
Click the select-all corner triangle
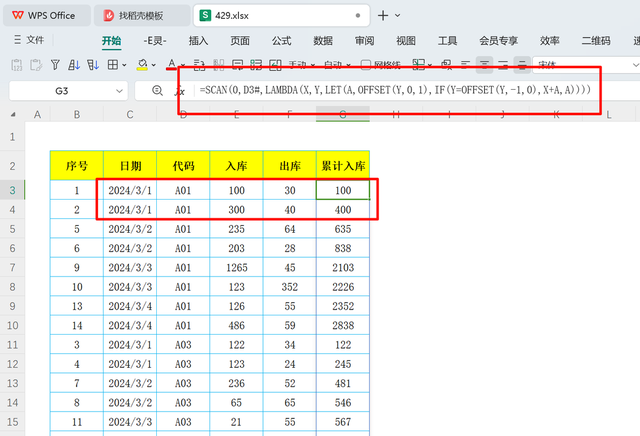coord(13,115)
